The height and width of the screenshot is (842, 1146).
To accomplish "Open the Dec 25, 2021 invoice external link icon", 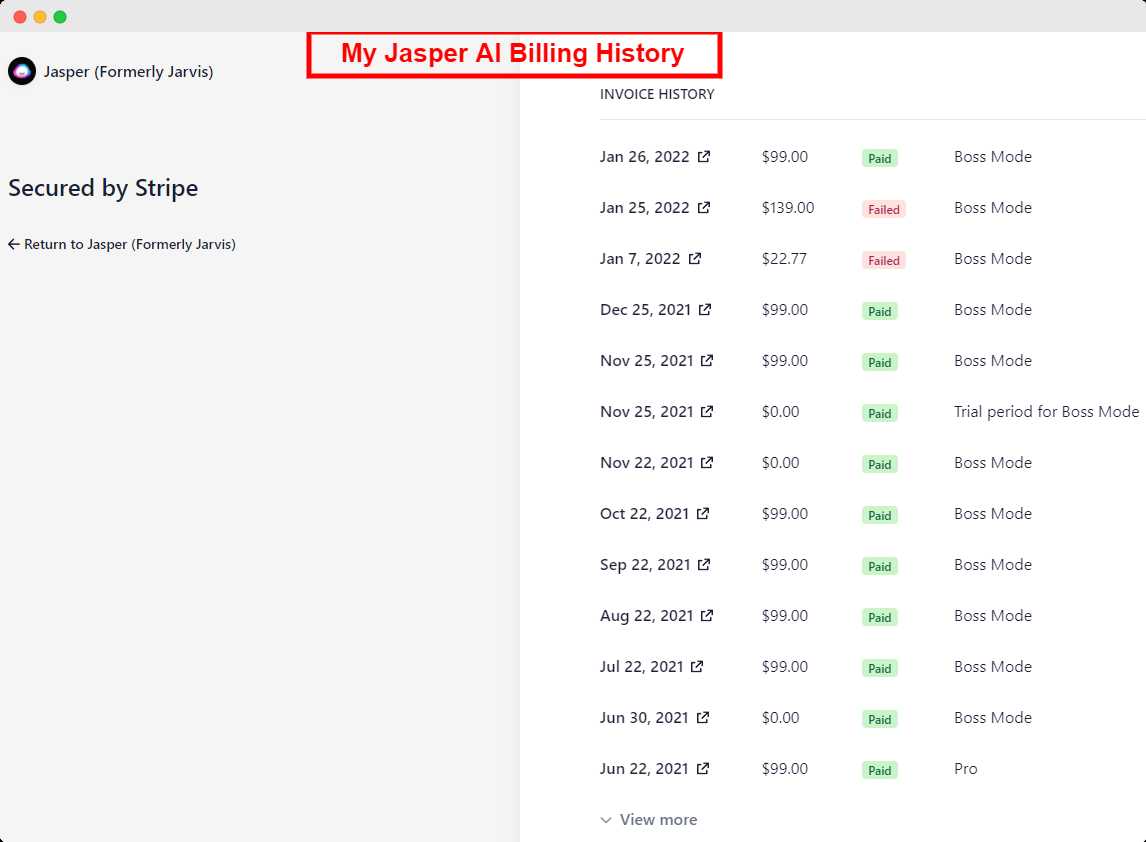I will click(x=705, y=309).
